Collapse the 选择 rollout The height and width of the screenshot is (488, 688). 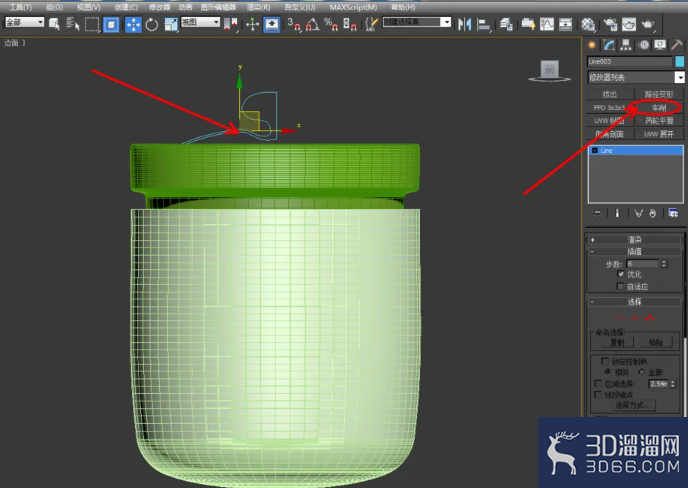click(x=634, y=302)
